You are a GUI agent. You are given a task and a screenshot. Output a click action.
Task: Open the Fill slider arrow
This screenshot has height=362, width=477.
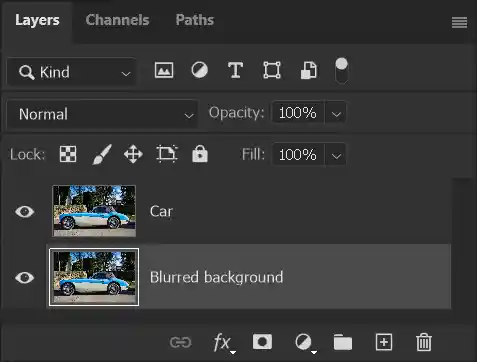(336, 155)
